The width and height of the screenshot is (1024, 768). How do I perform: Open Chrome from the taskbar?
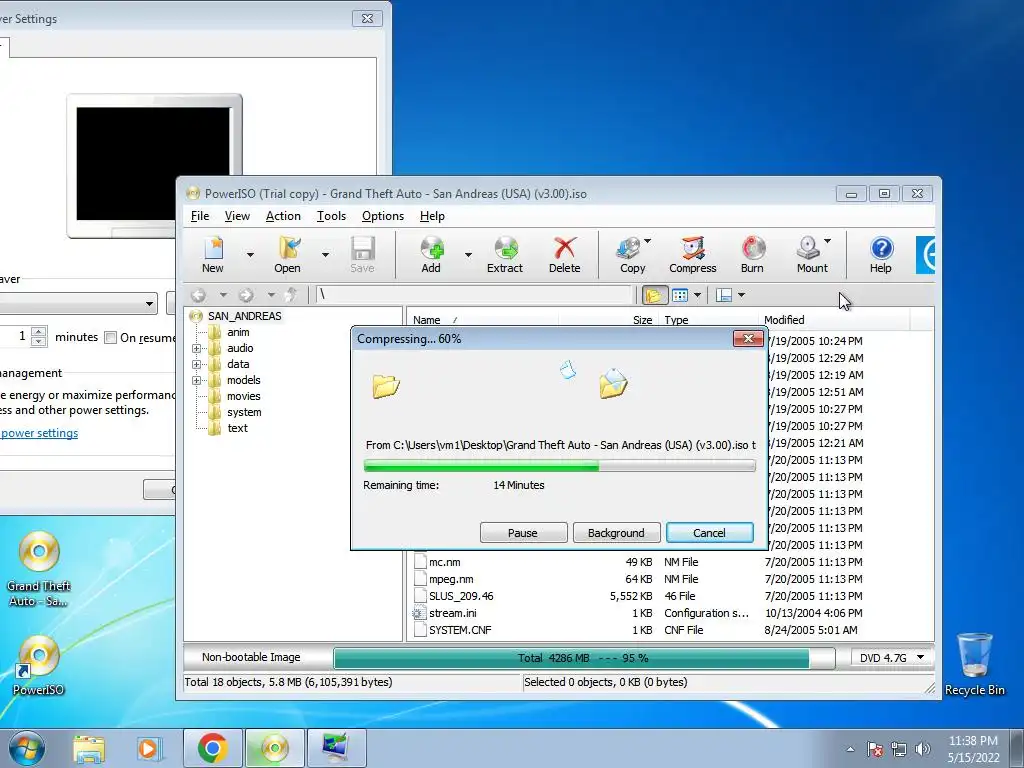click(x=212, y=748)
